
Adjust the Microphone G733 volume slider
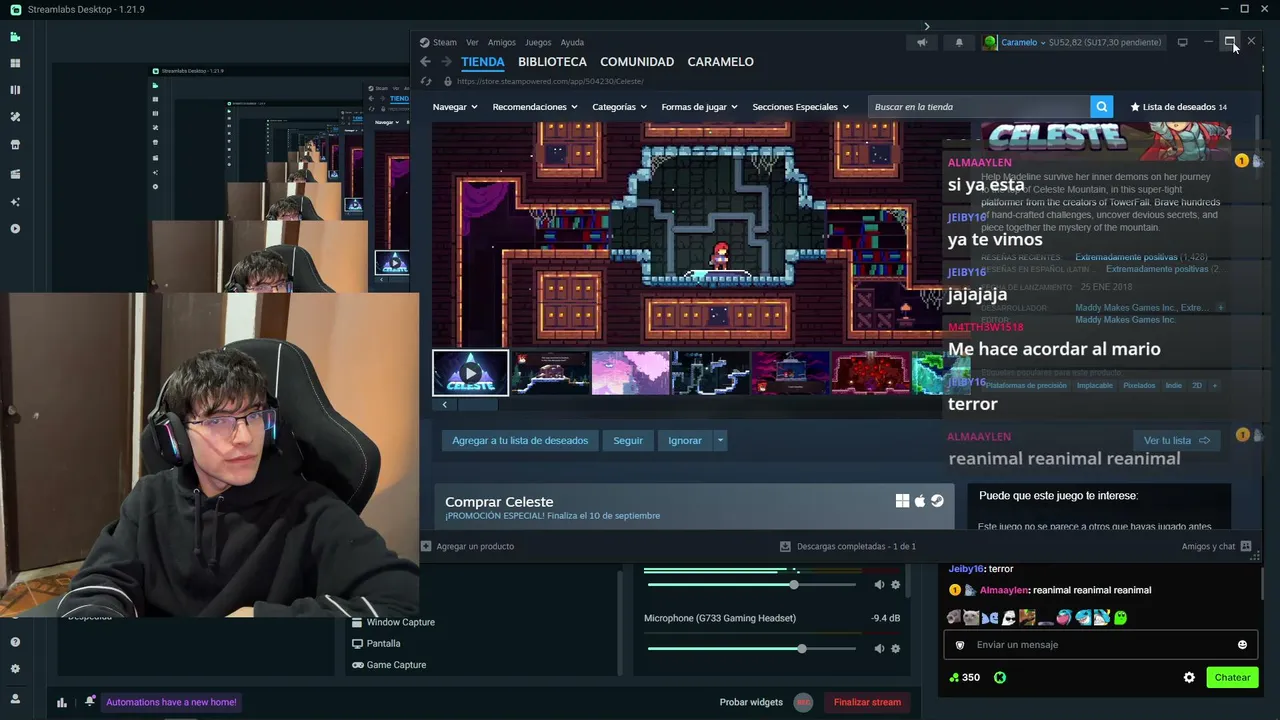(752, 649)
